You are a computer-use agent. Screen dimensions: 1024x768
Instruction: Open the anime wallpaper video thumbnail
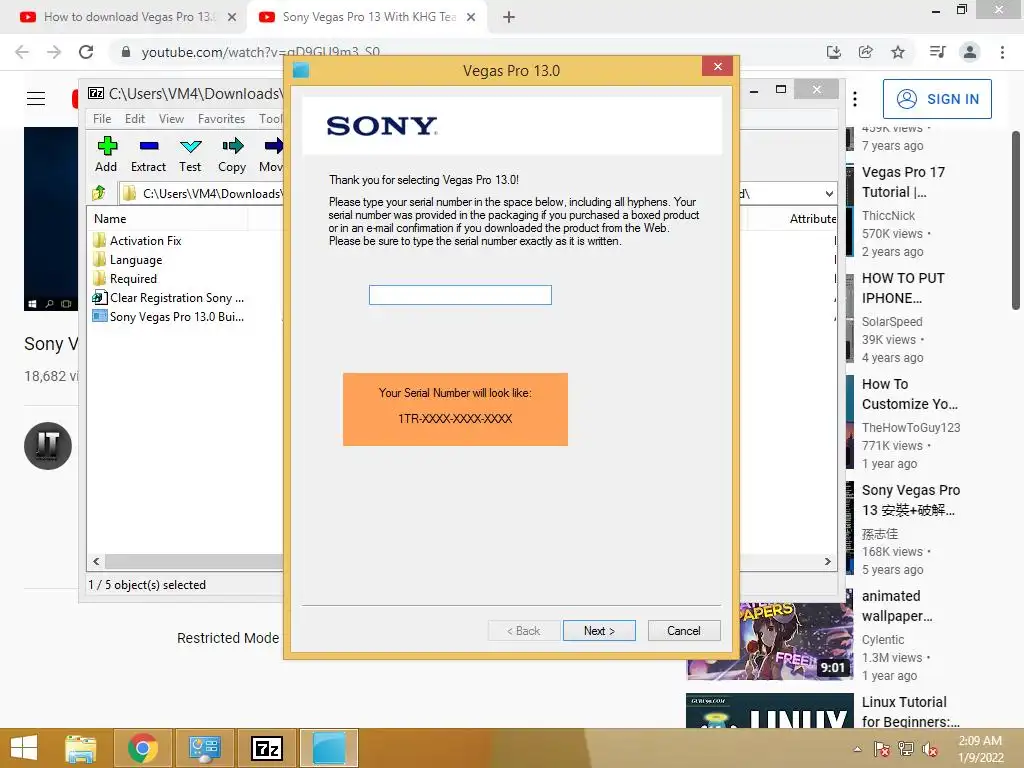click(x=770, y=641)
